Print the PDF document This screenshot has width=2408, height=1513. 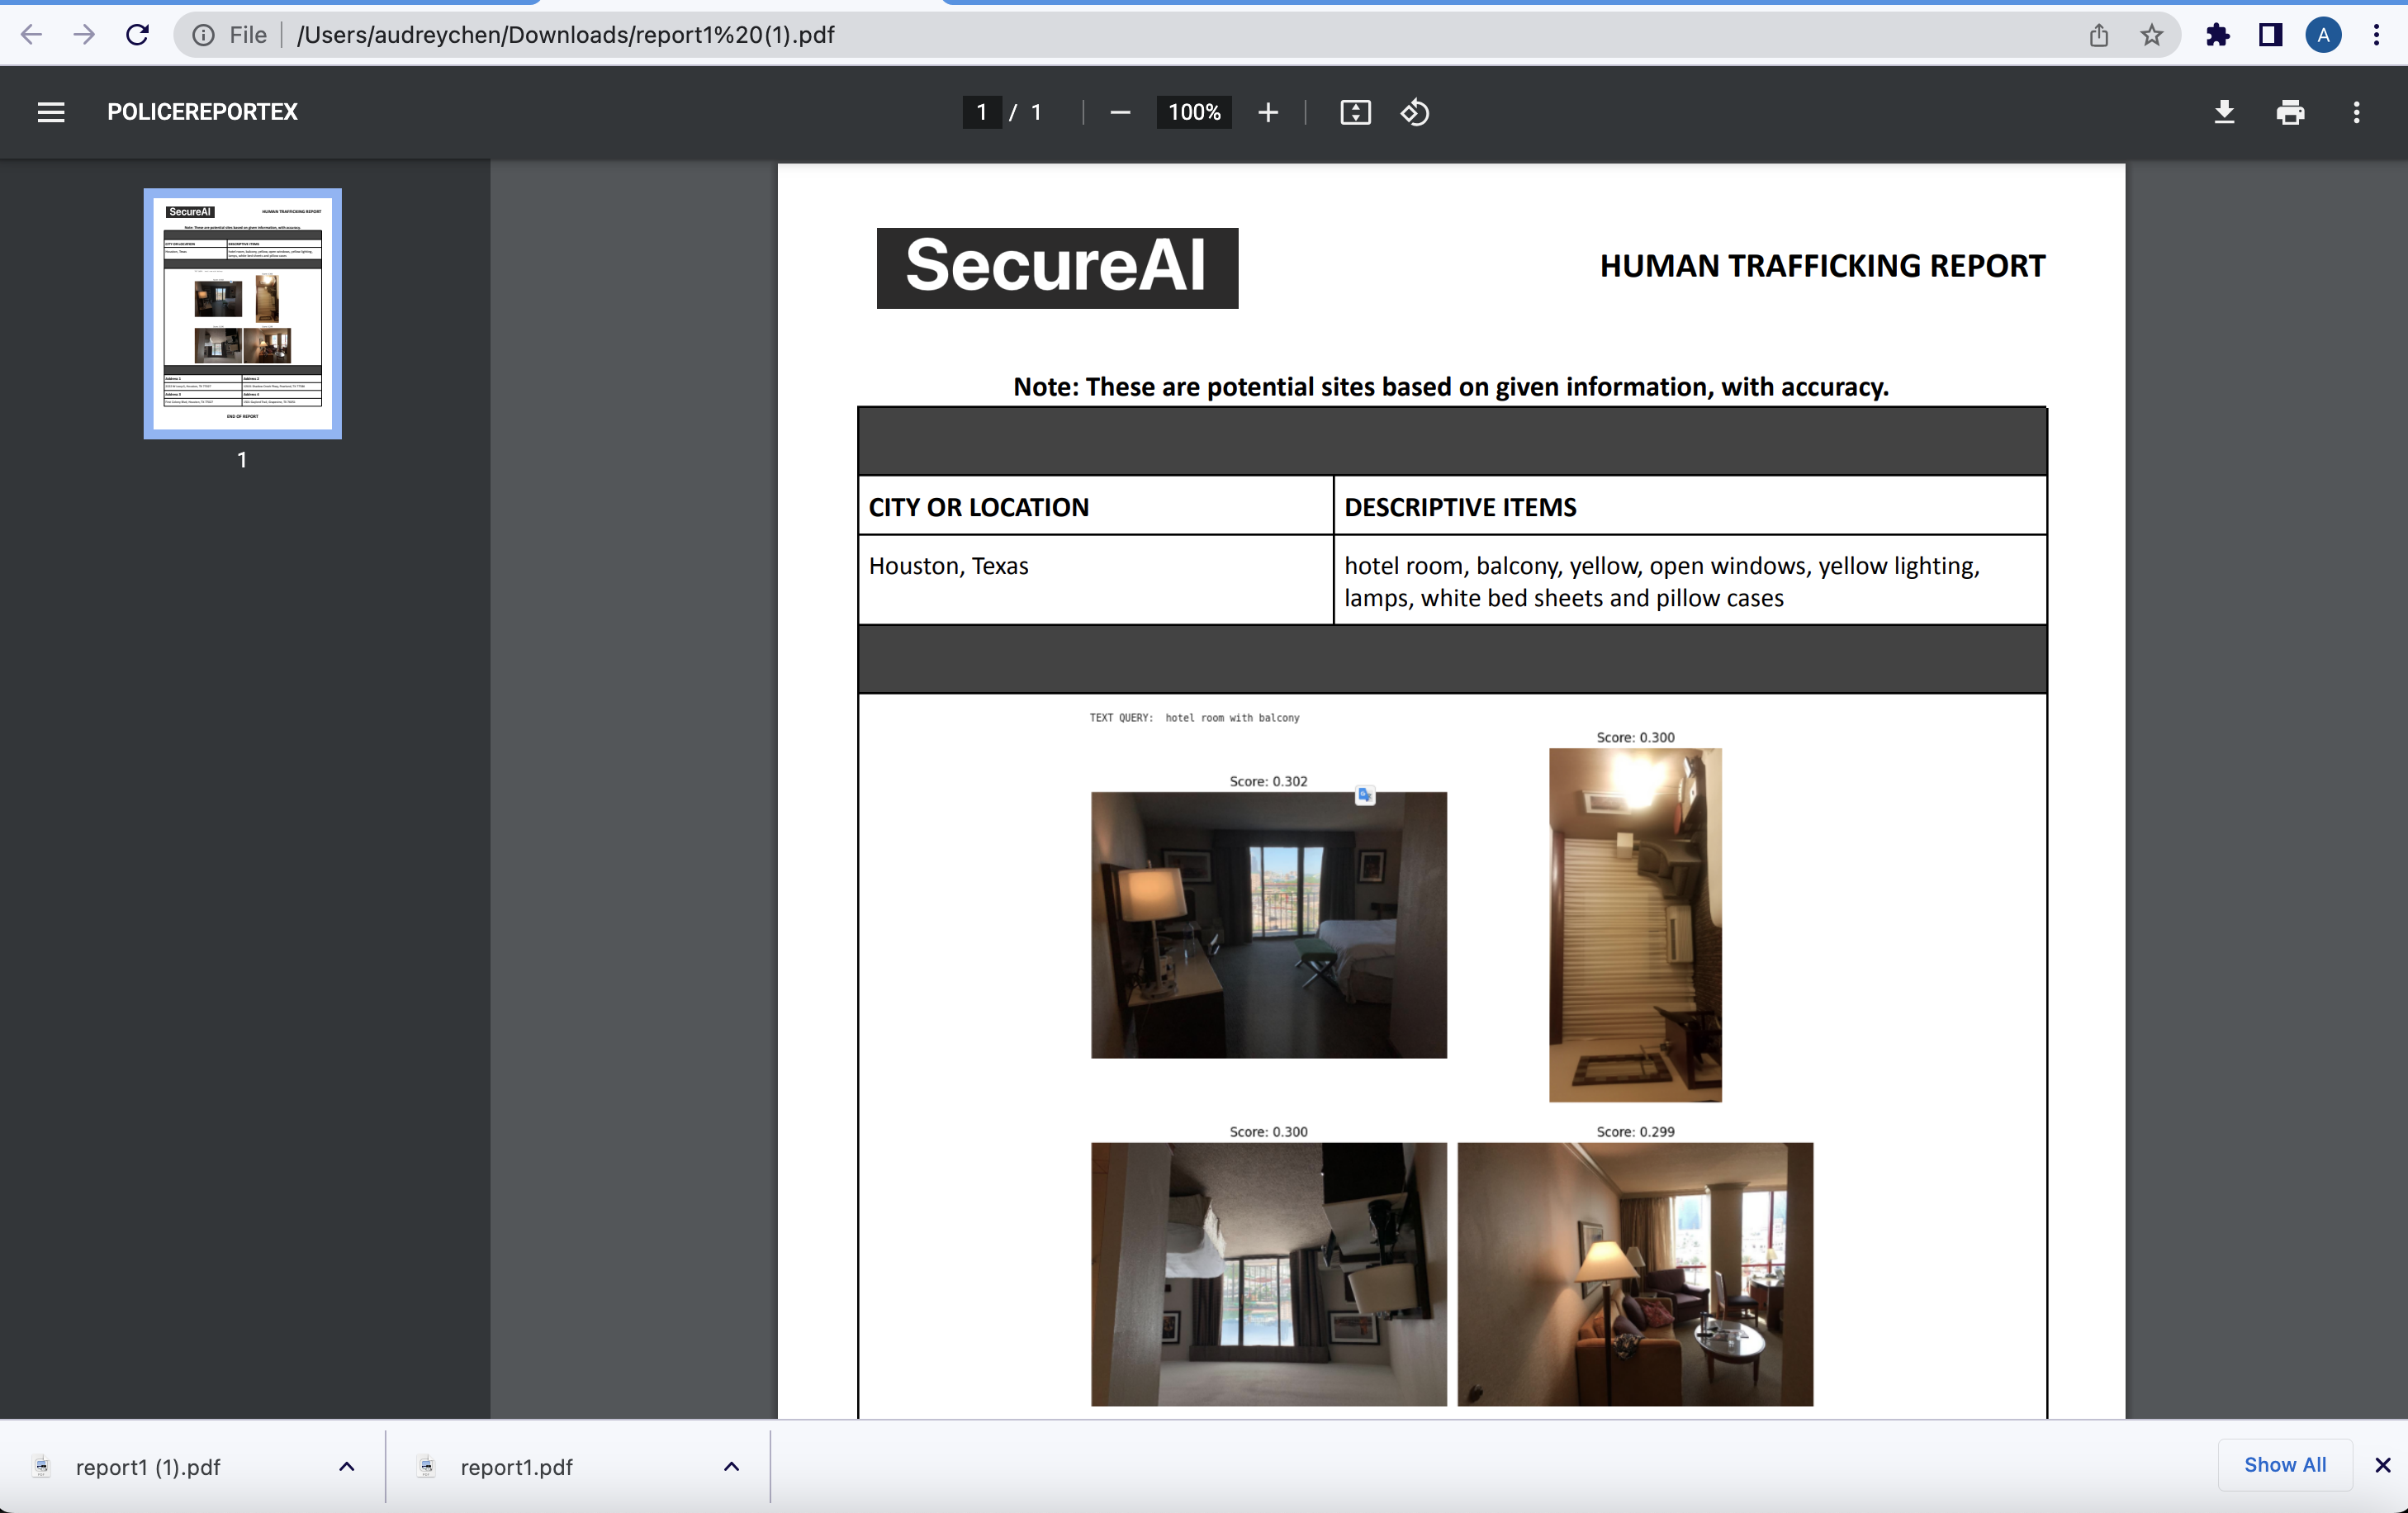2290,112
